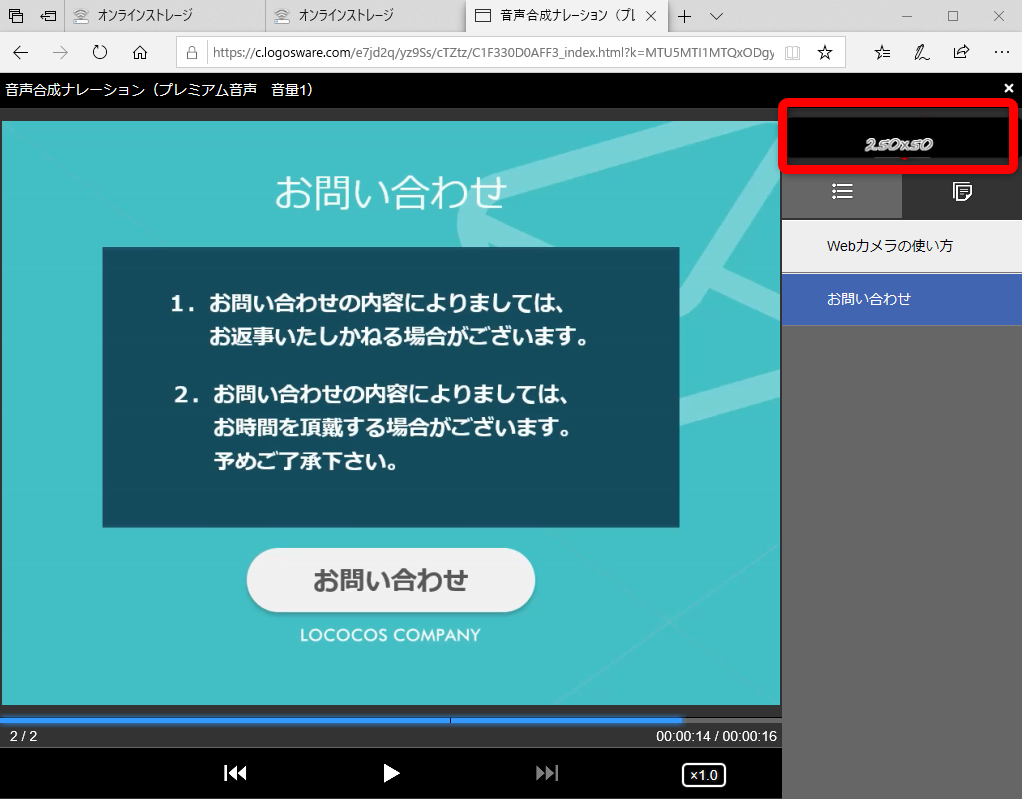
Task: Add this page to favorites with star
Action: (x=824, y=53)
